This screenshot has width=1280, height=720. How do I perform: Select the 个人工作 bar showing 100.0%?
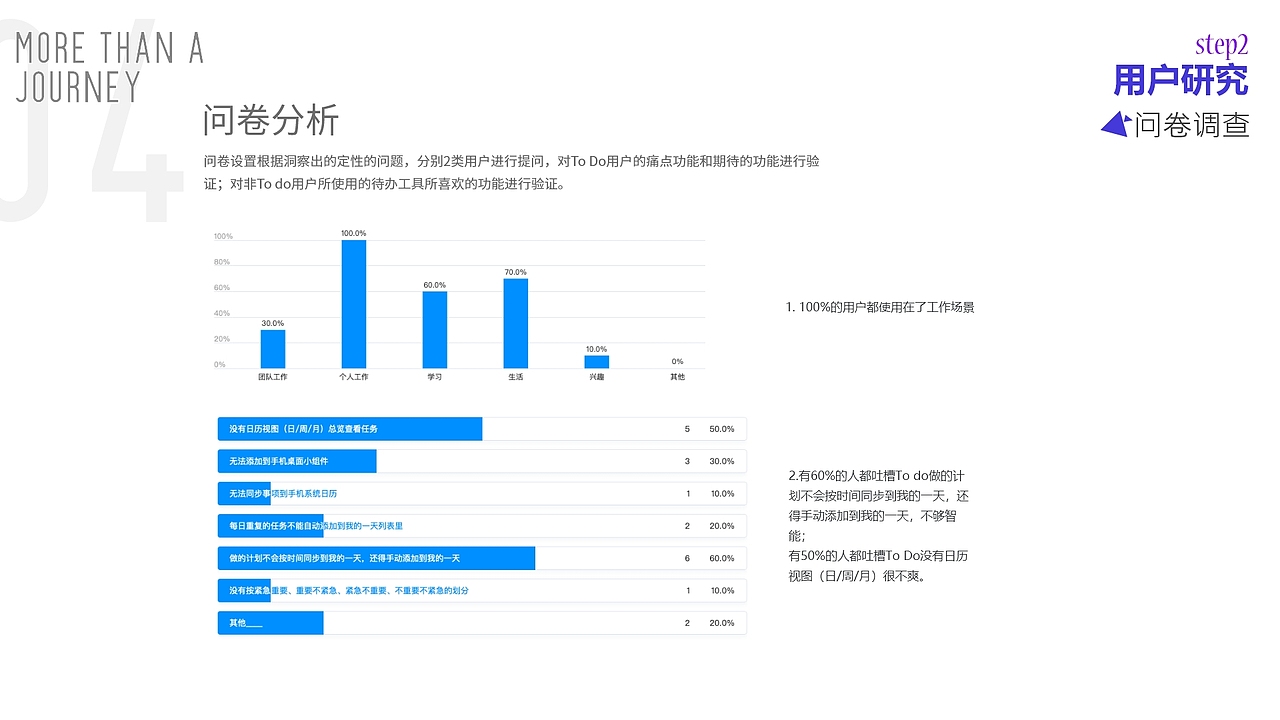(355, 305)
